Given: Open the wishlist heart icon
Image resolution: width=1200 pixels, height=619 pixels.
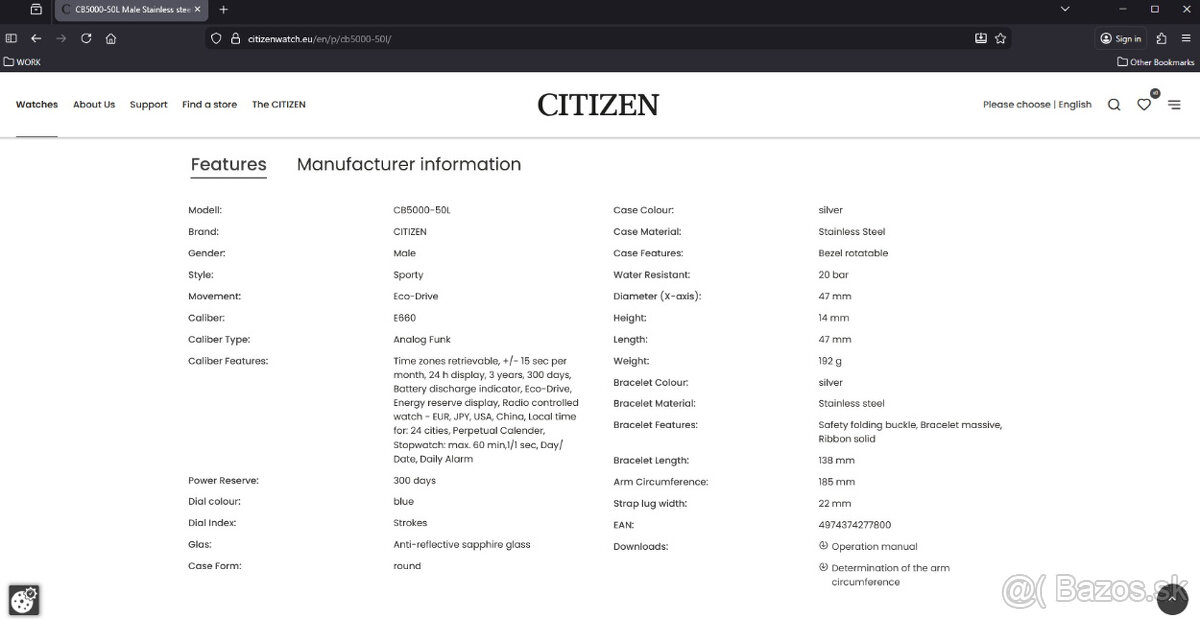Looking at the screenshot, I should pyautogui.click(x=1144, y=104).
